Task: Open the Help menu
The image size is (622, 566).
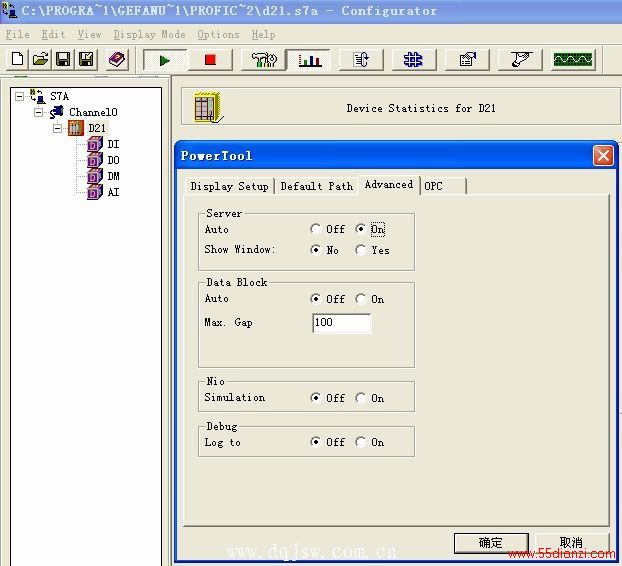Action: point(263,35)
